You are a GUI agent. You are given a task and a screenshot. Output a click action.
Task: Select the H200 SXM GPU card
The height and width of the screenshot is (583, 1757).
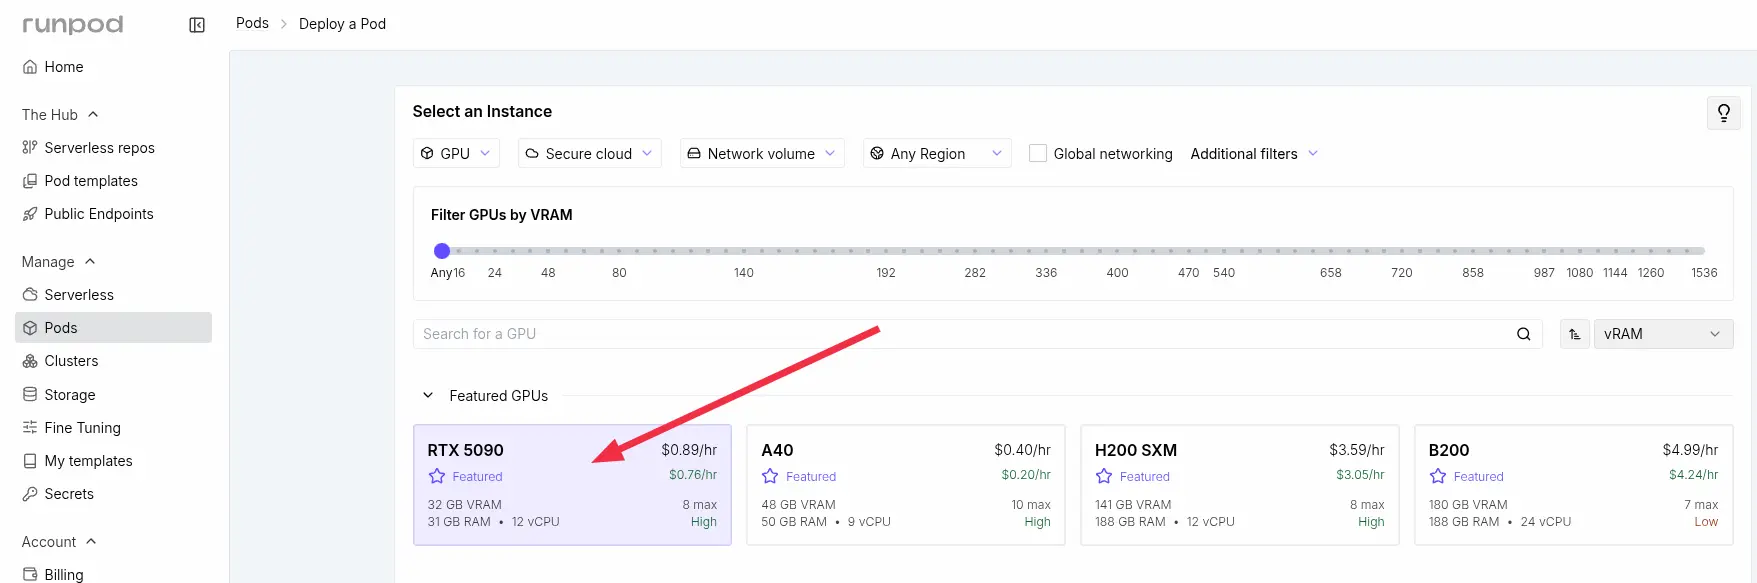(x=1239, y=485)
